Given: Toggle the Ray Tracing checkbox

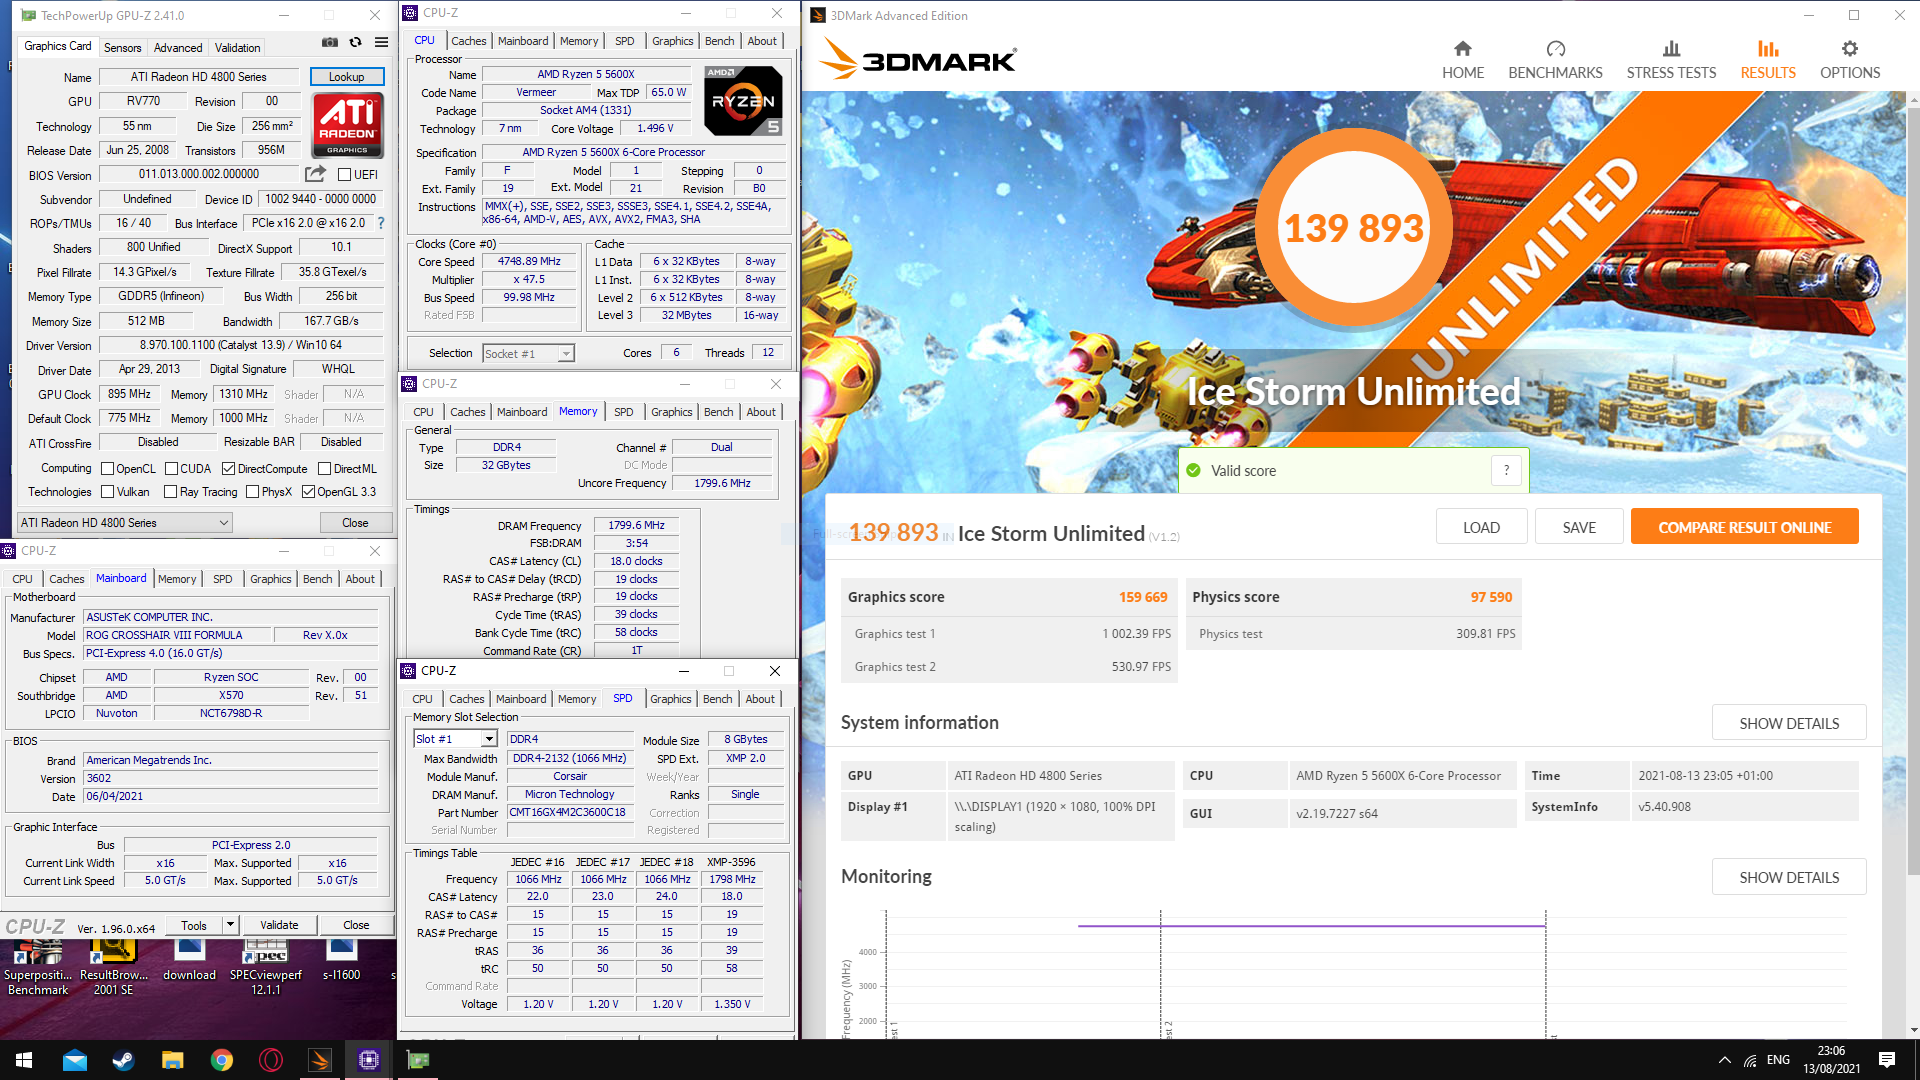Looking at the screenshot, I should (x=170, y=491).
